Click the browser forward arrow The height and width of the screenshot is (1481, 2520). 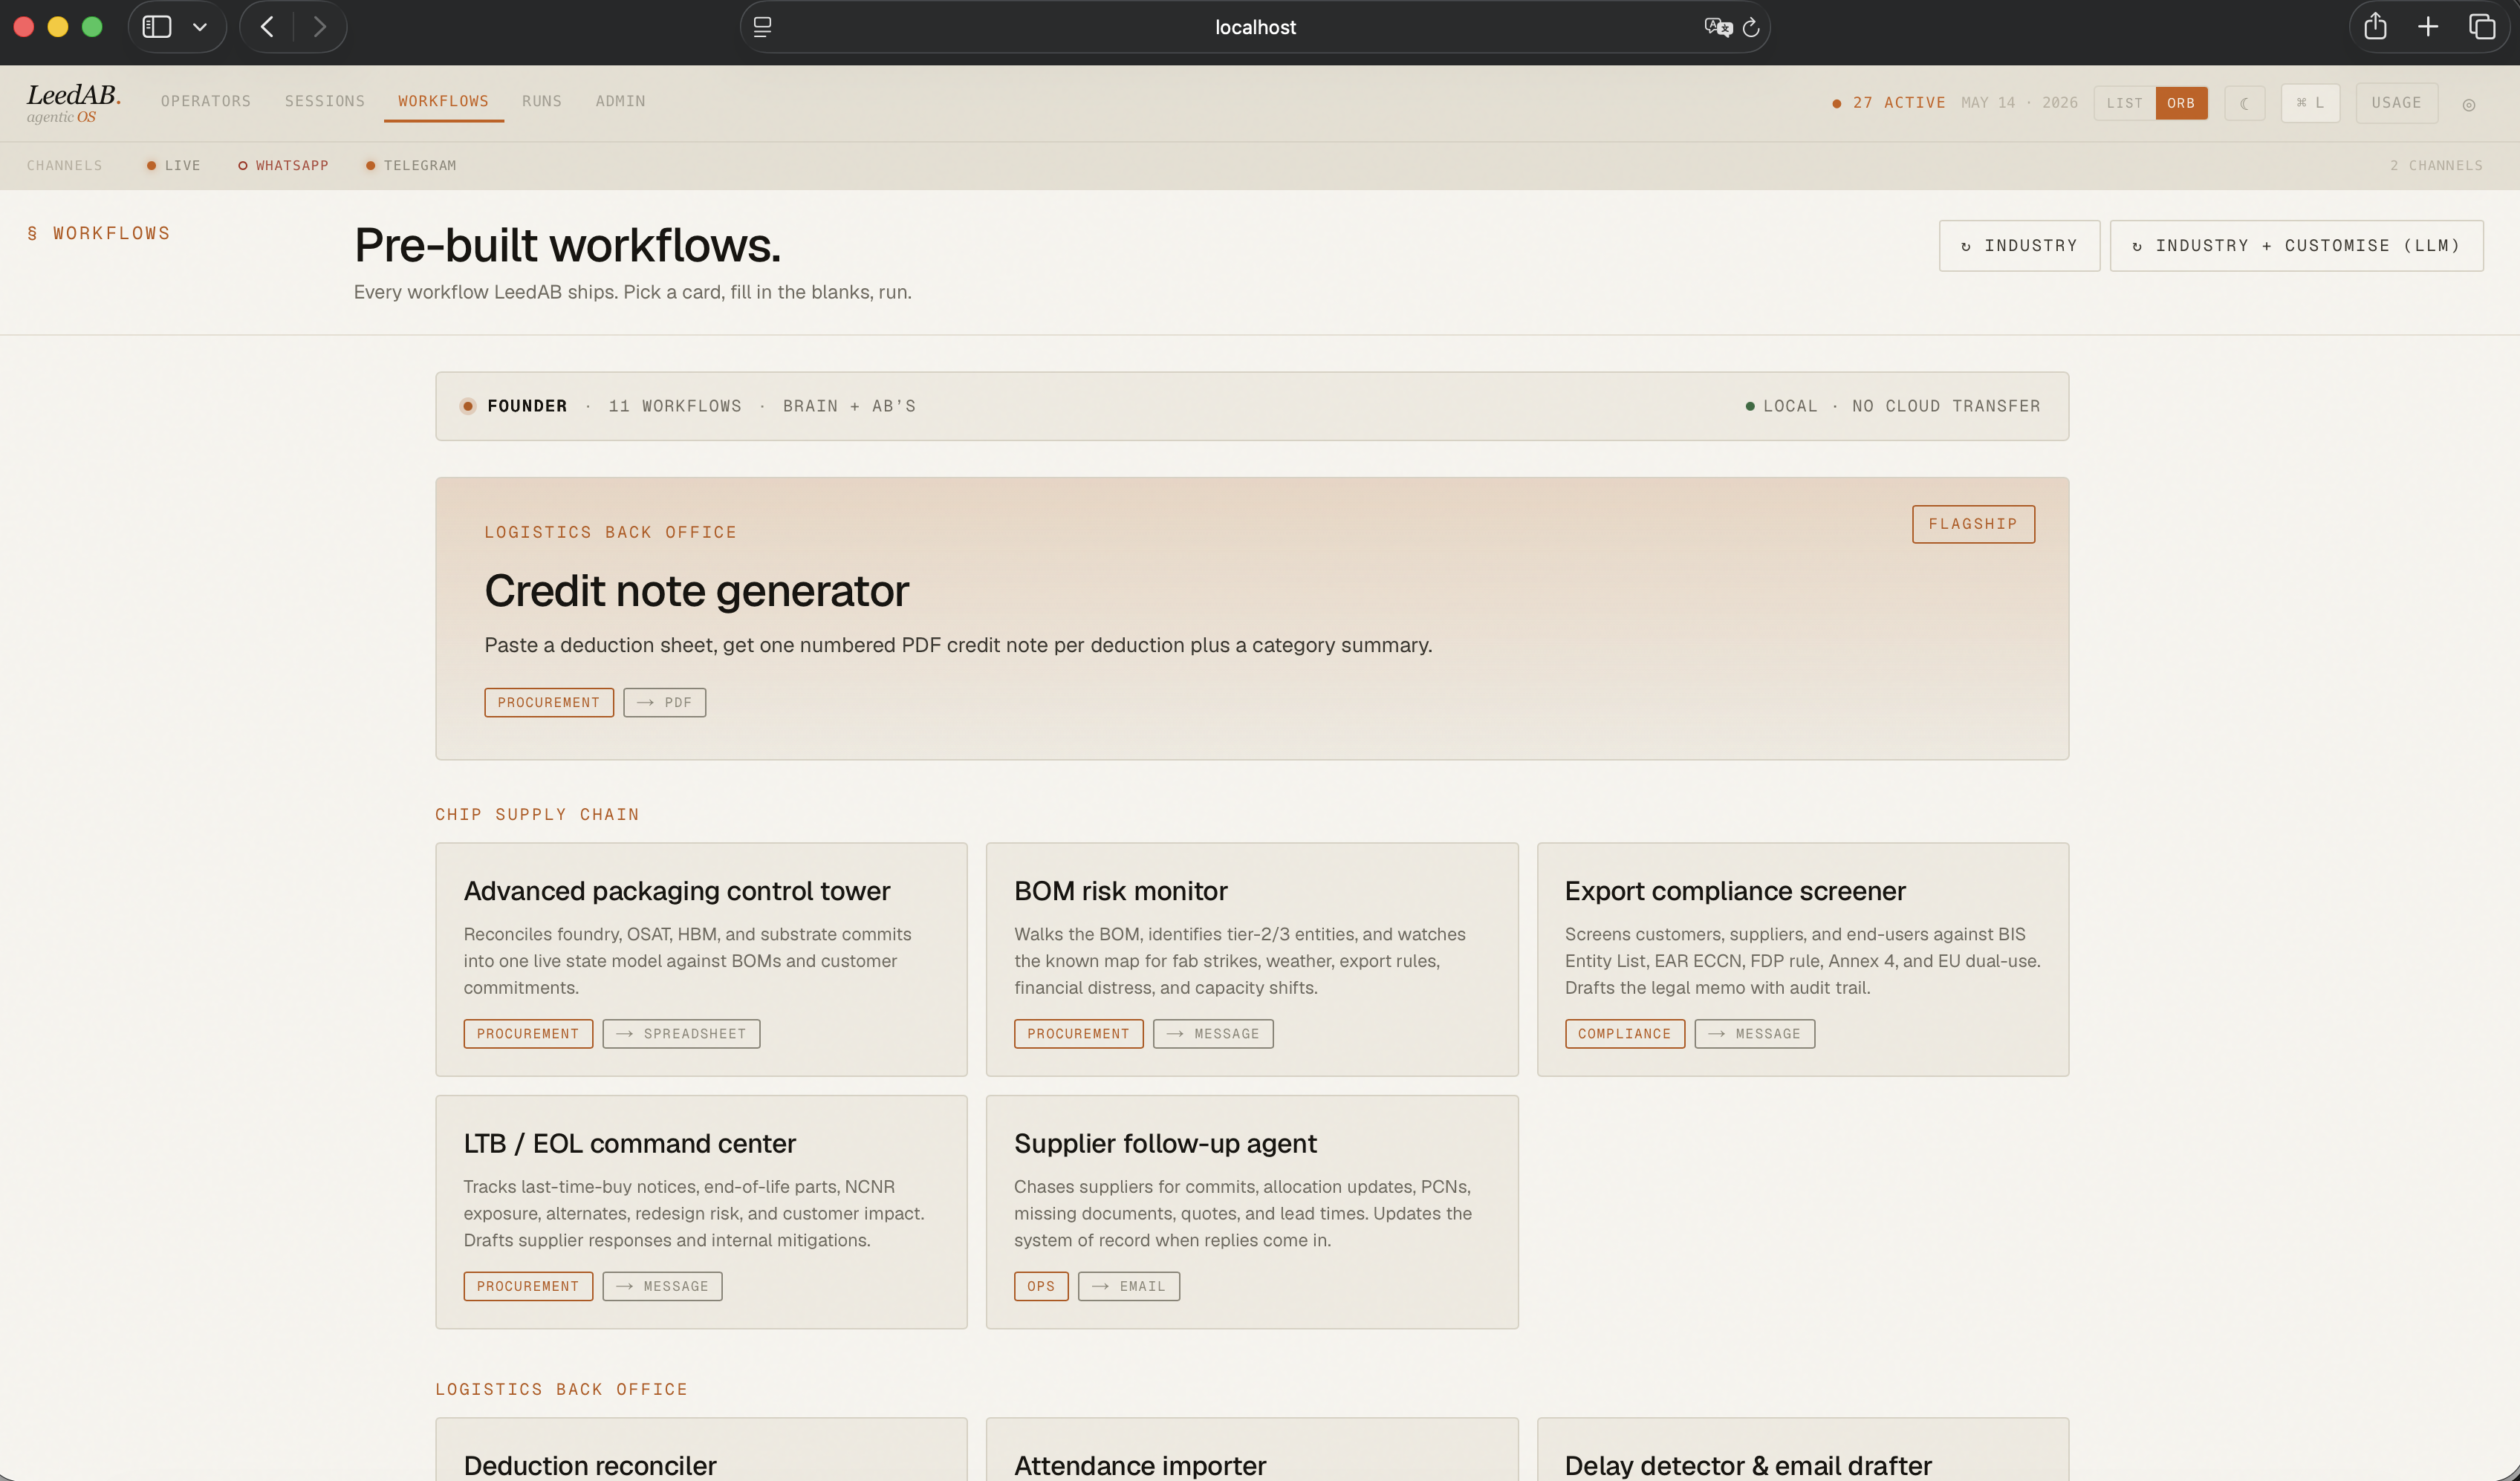[320, 27]
